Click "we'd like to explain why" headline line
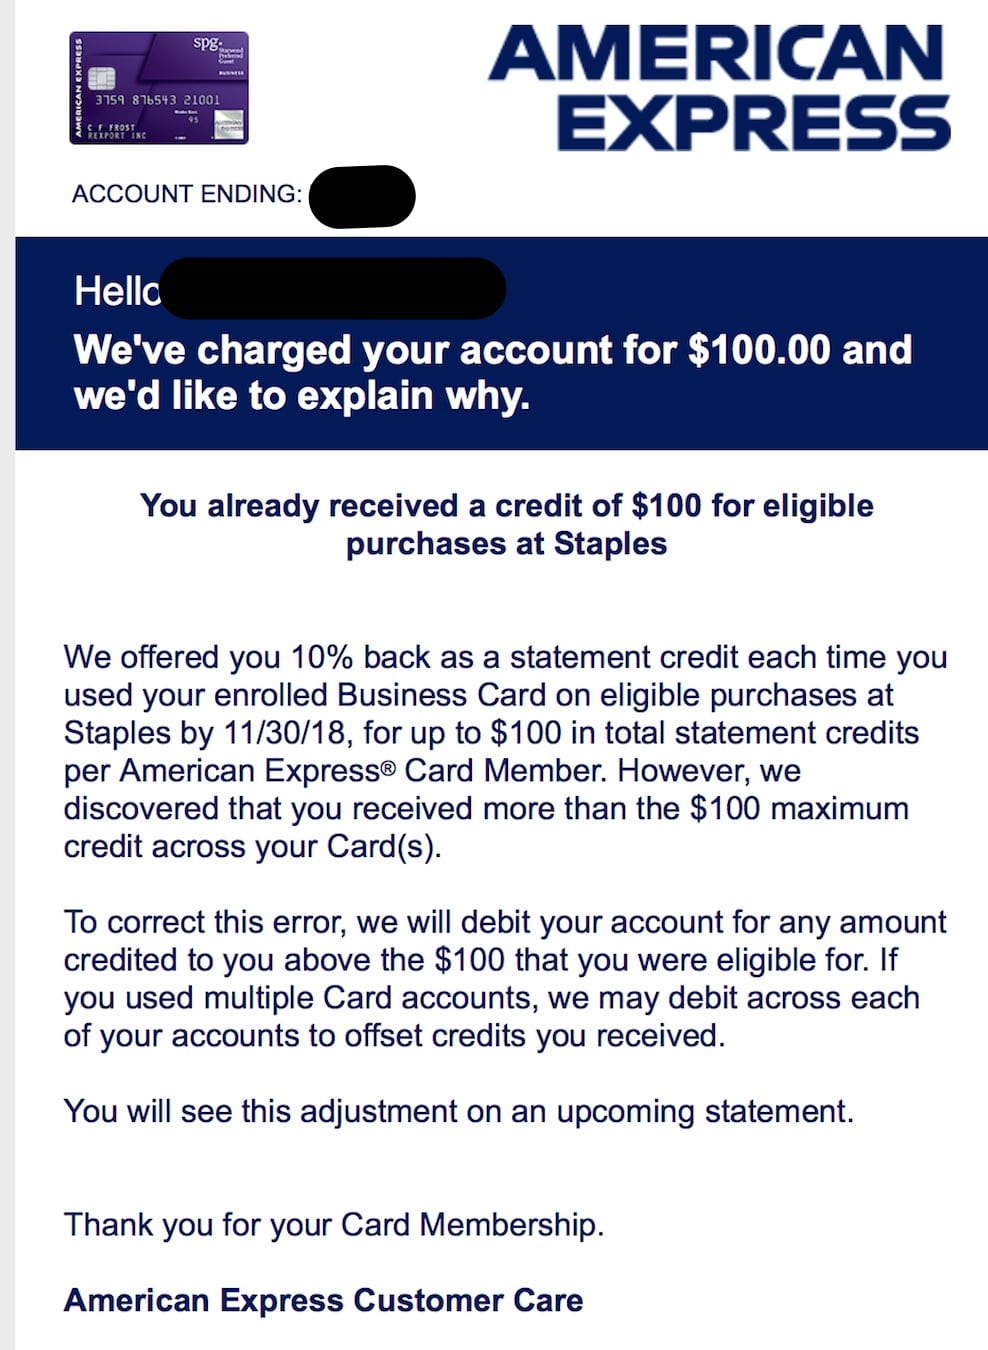The width and height of the screenshot is (988, 1350). [301, 396]
